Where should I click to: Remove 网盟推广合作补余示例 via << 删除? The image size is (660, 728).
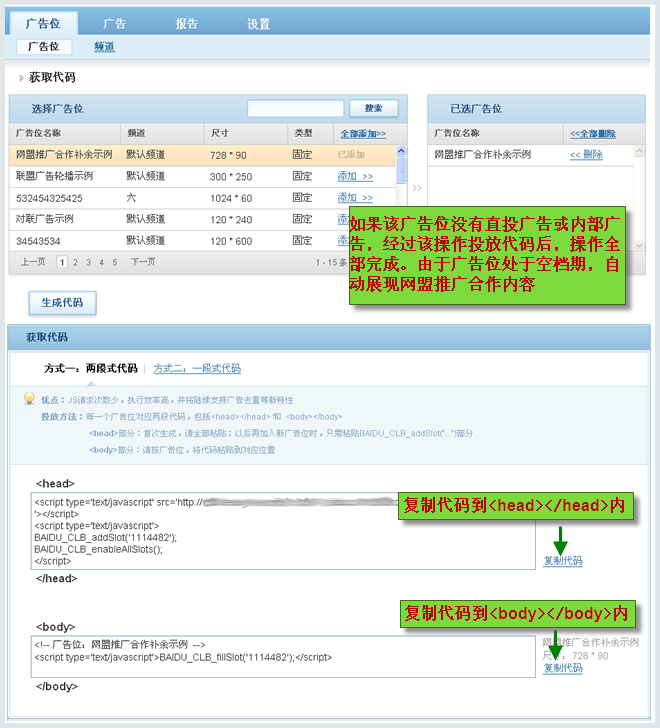tap(586, 155)
